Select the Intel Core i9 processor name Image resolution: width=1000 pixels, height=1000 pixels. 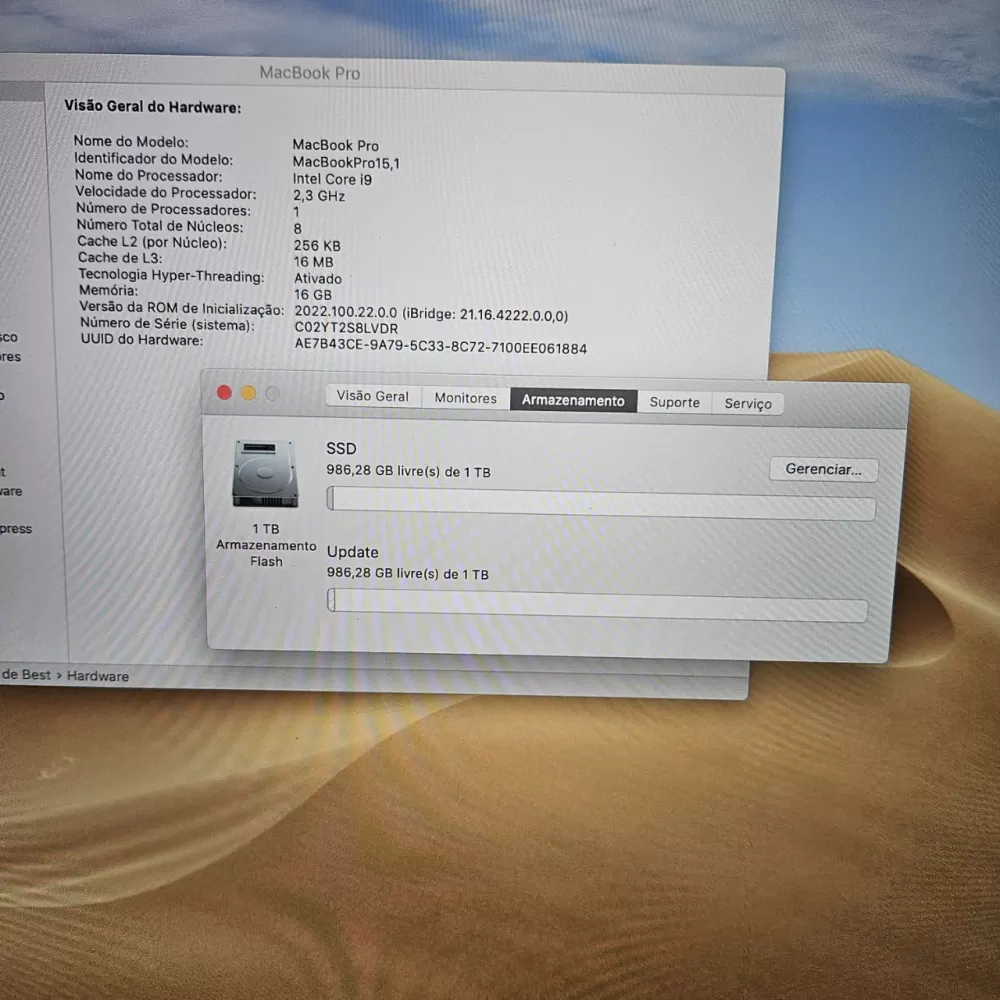332,179
